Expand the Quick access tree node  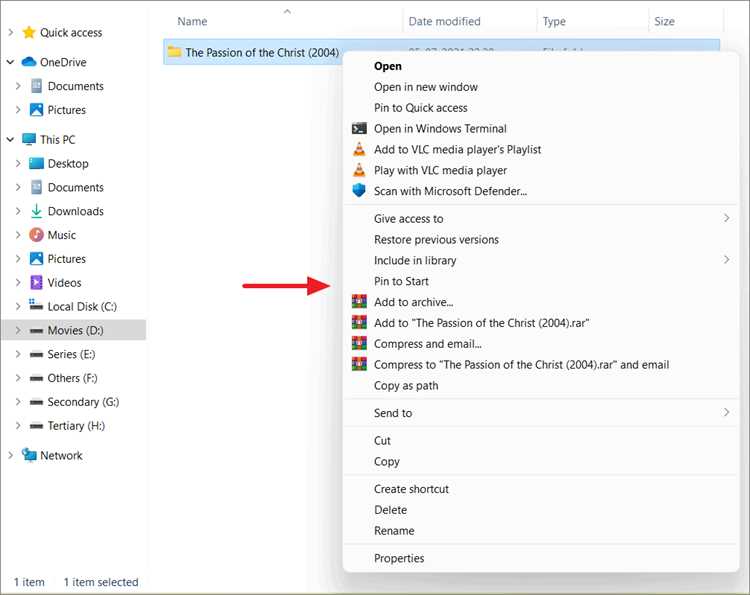click(11, 33)
